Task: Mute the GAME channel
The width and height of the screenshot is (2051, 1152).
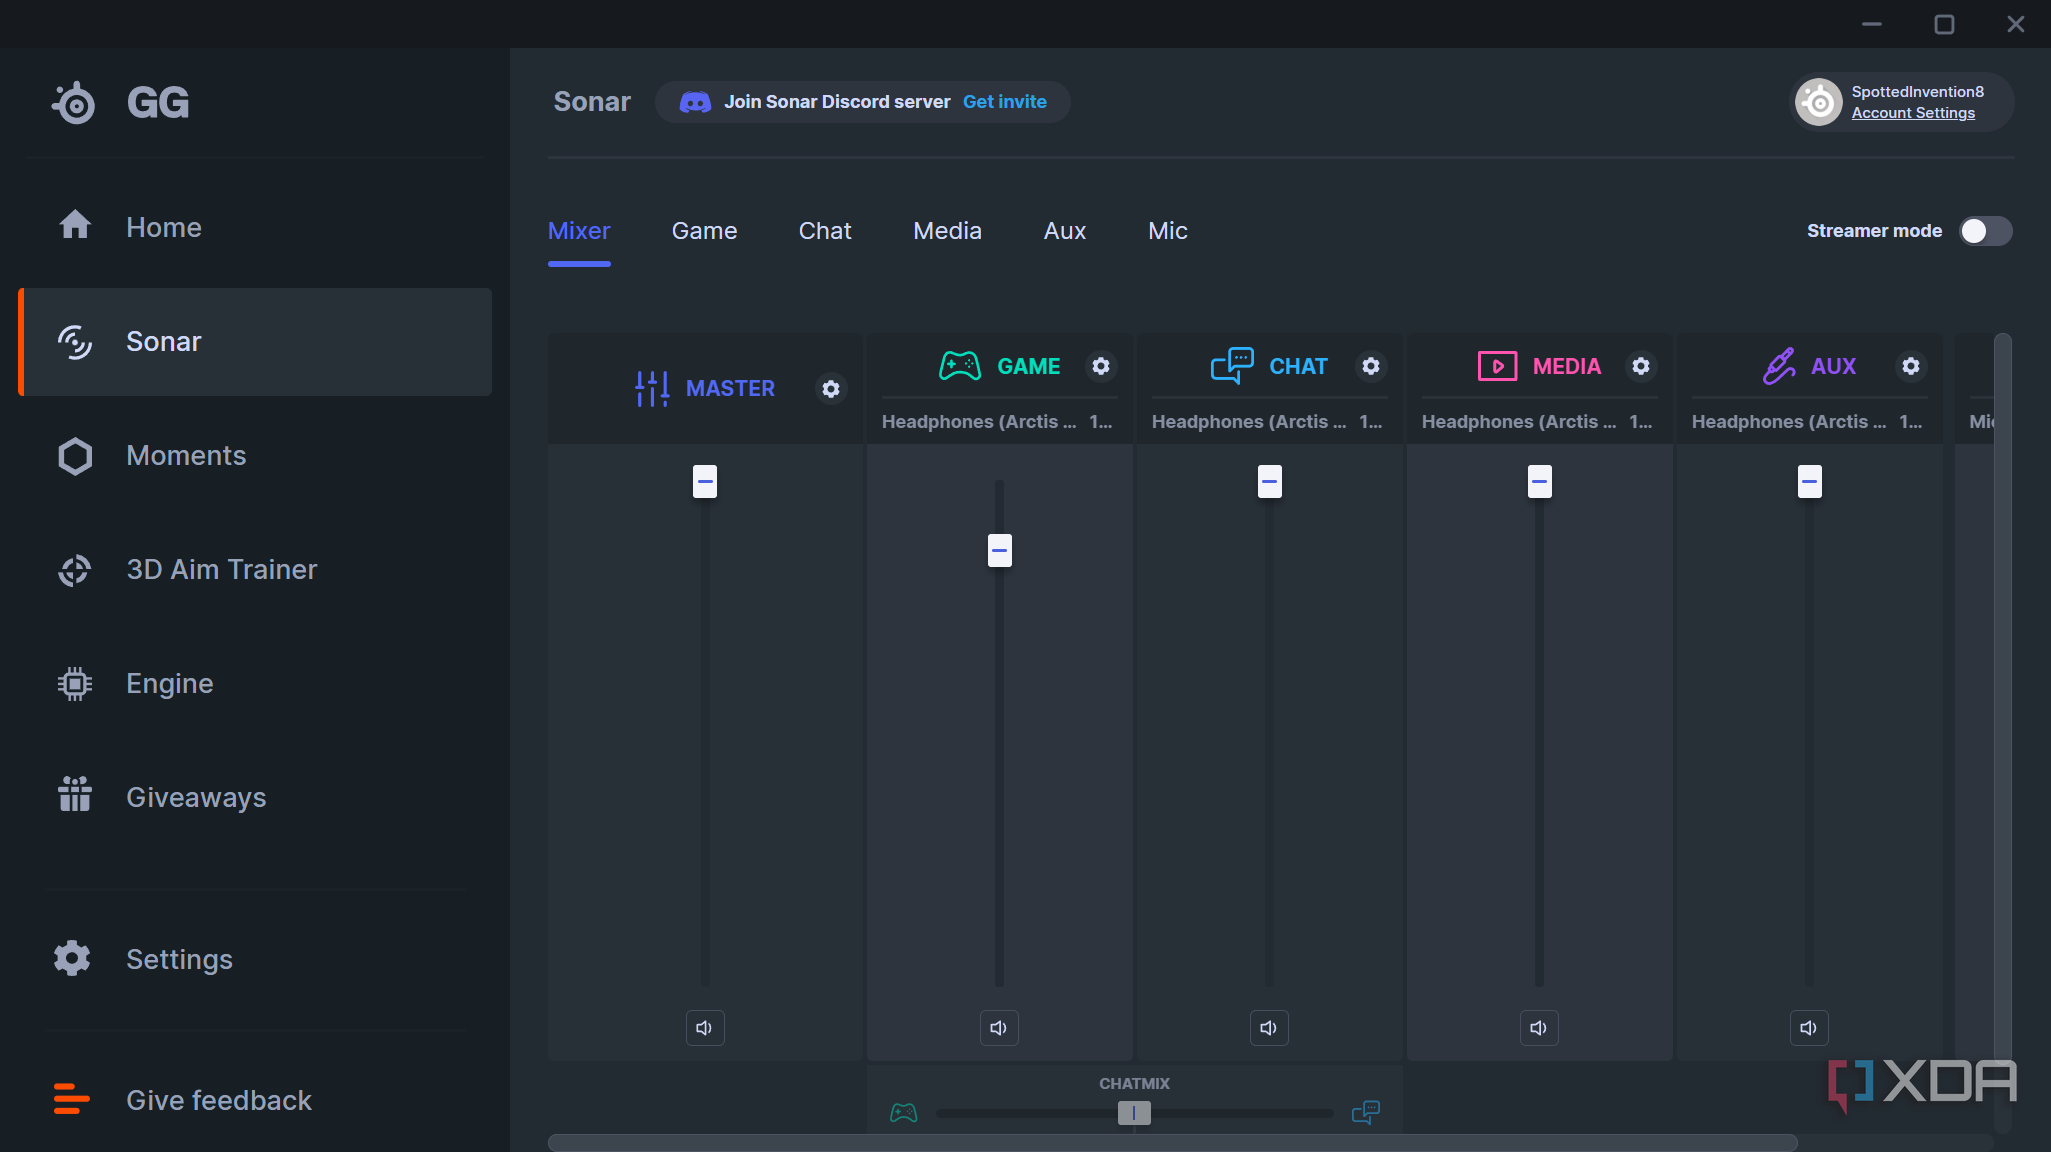Action: point(999,1028)
